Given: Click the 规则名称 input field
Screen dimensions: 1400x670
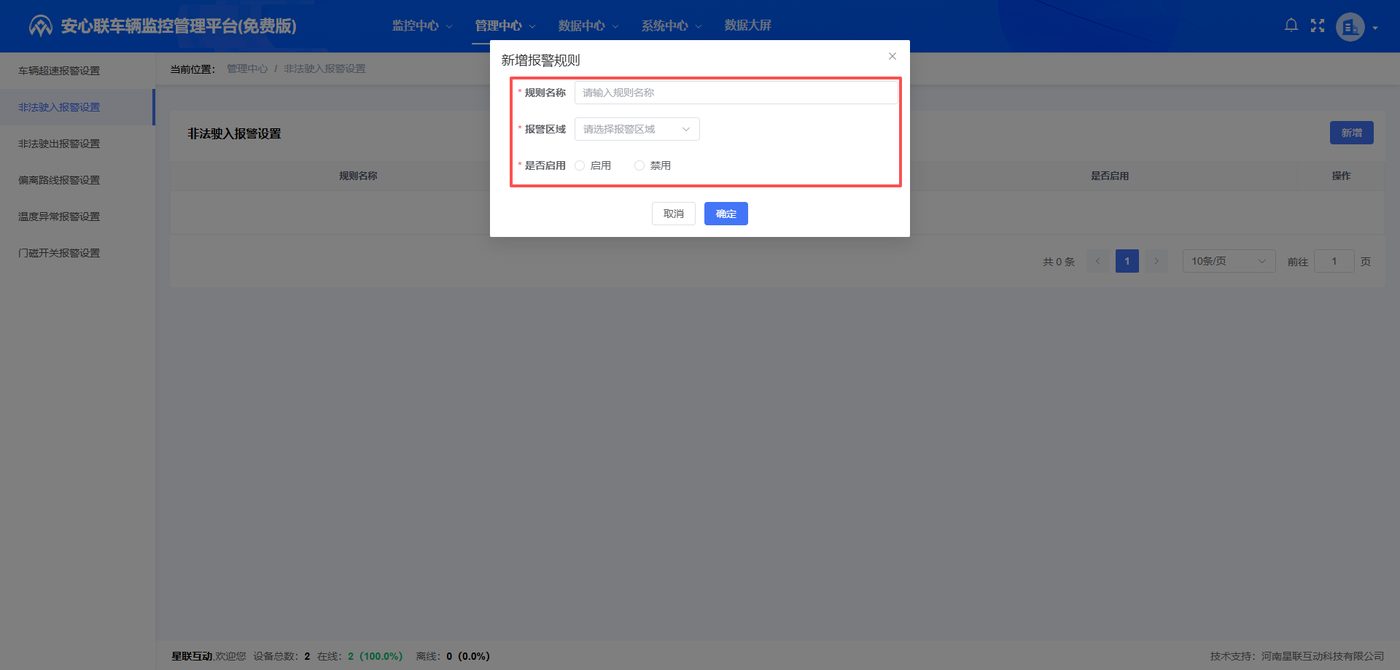Looking at the screenshot, I should (x=736, y=93).
